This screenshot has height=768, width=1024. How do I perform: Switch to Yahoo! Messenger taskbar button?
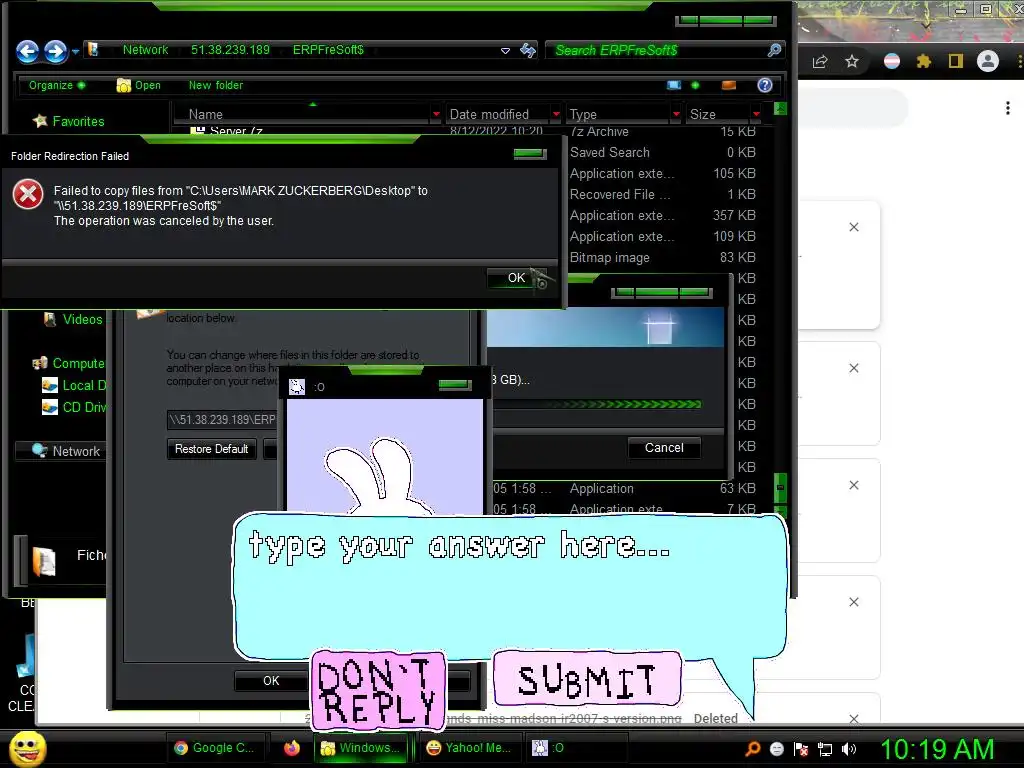(469, 748)
